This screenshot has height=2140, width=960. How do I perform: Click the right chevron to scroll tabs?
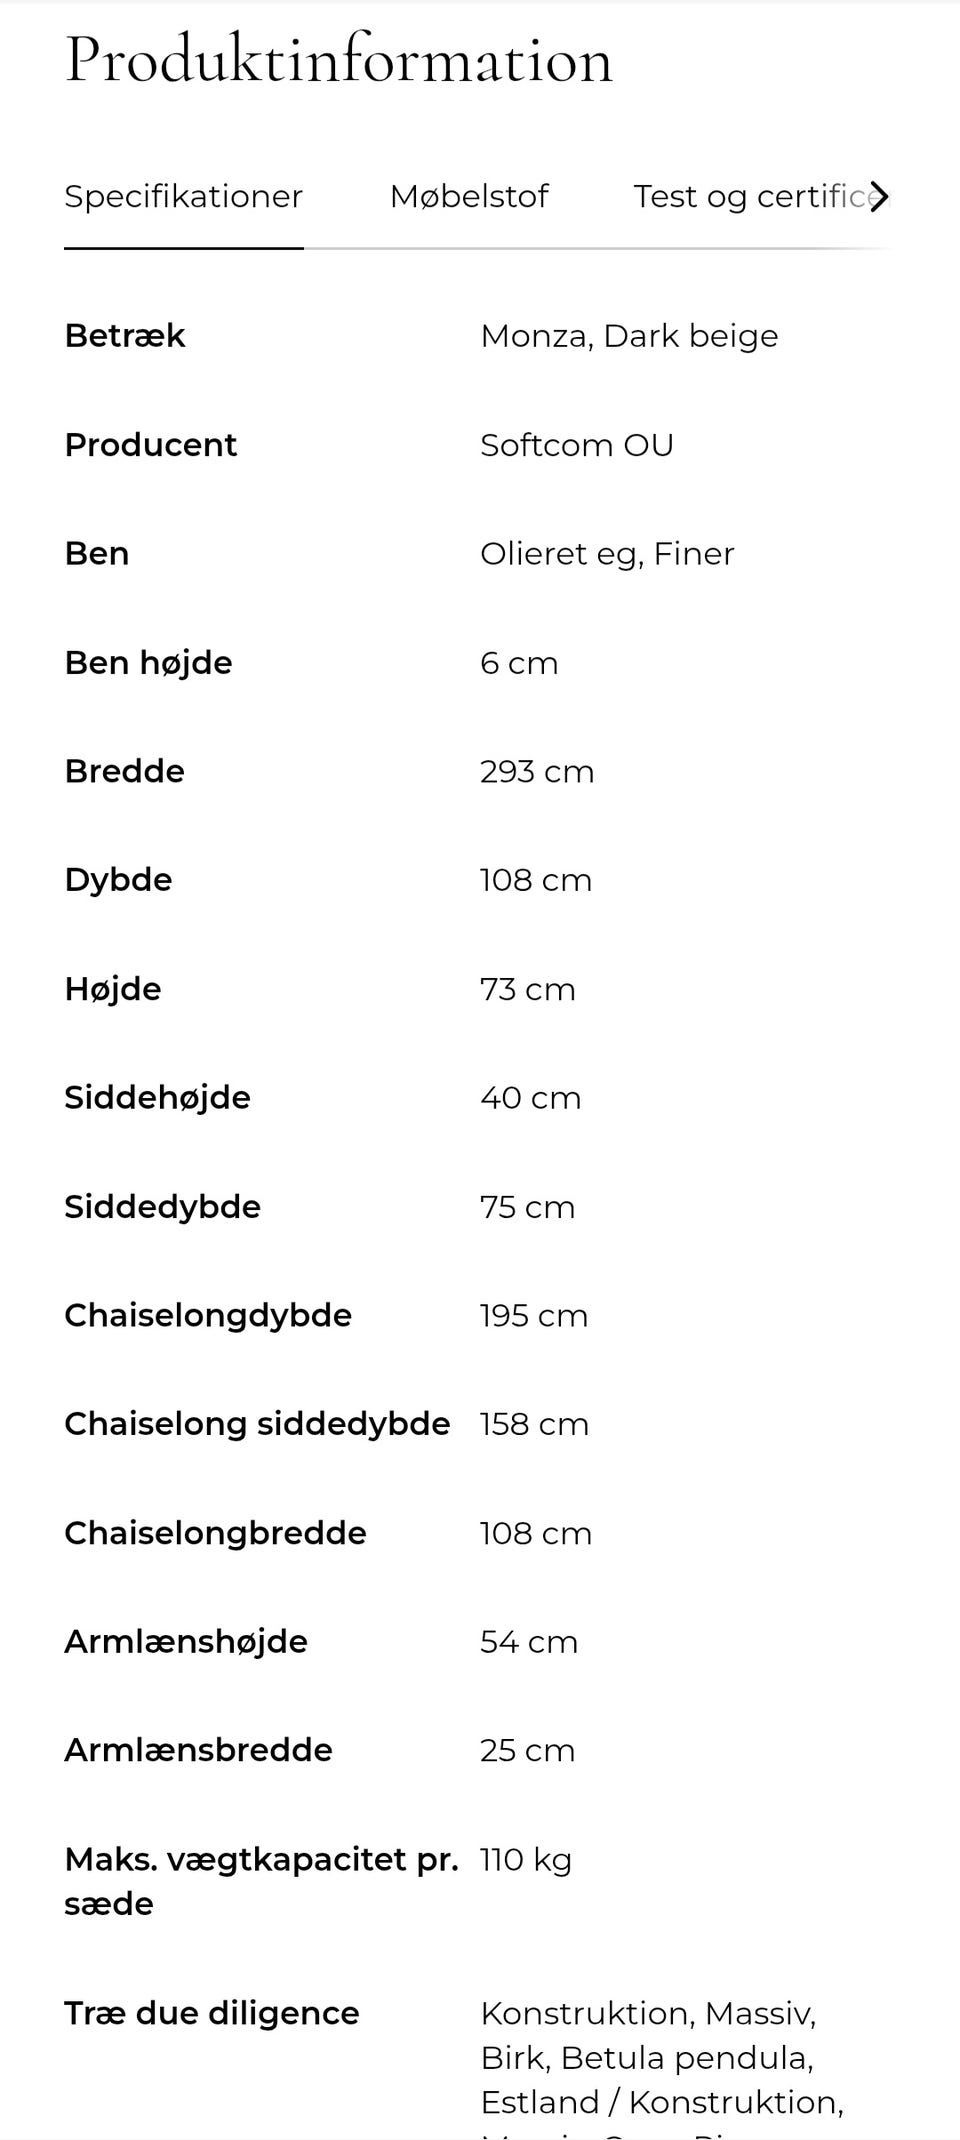click(878, 197)
